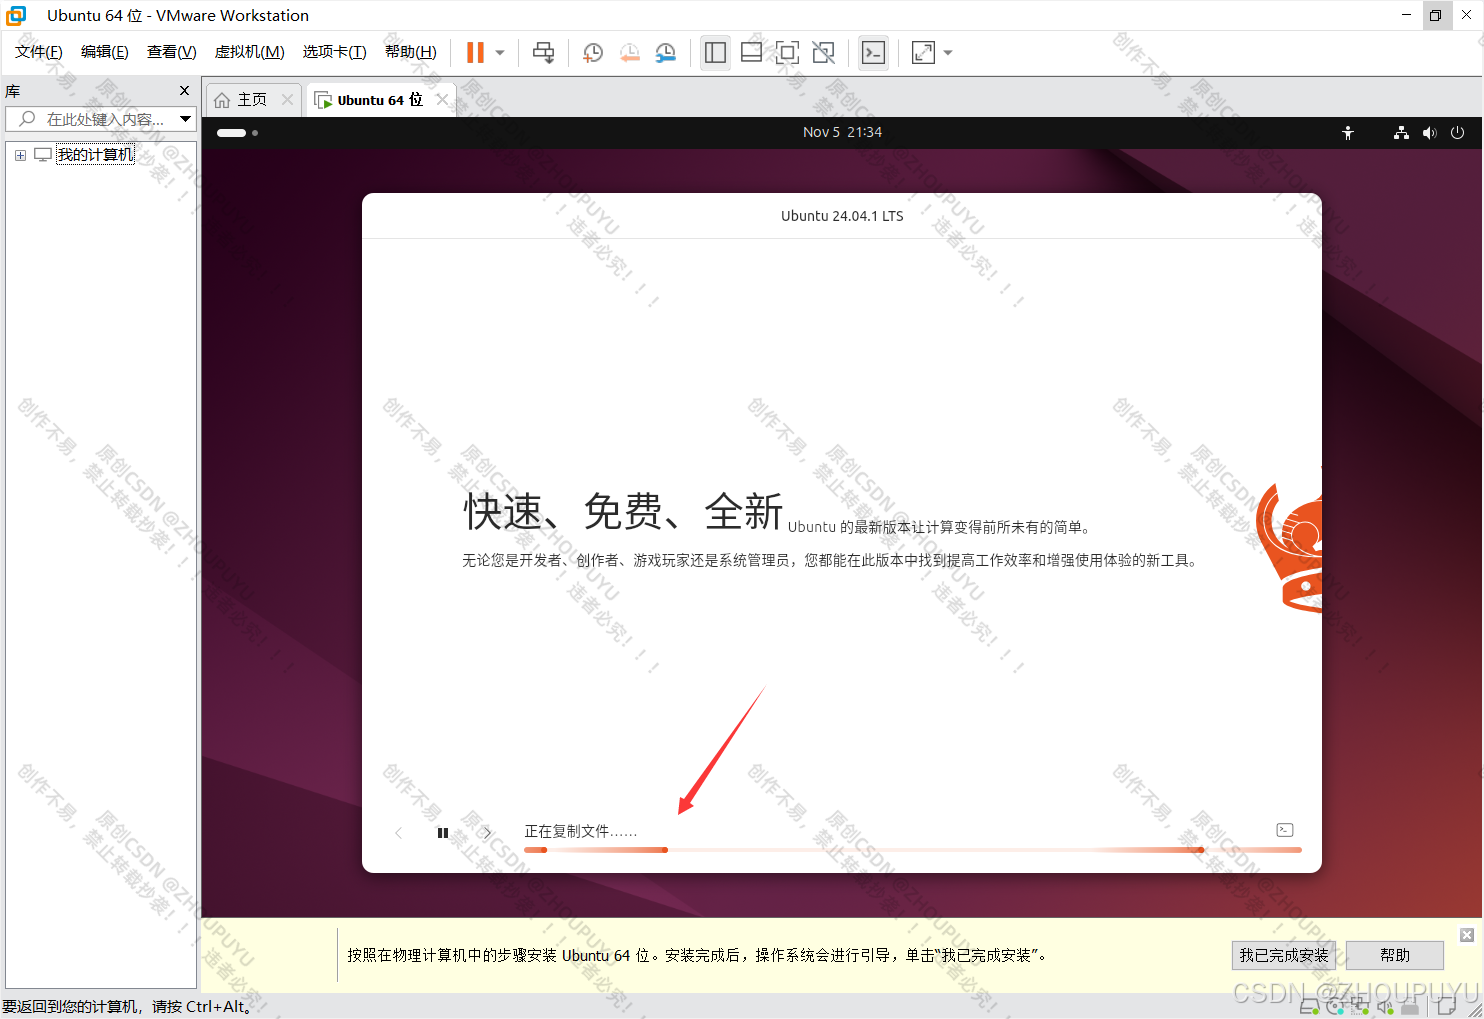1484x1019 pixels.
Task: Click the USB device status icon
Action: (1410, 1007)
